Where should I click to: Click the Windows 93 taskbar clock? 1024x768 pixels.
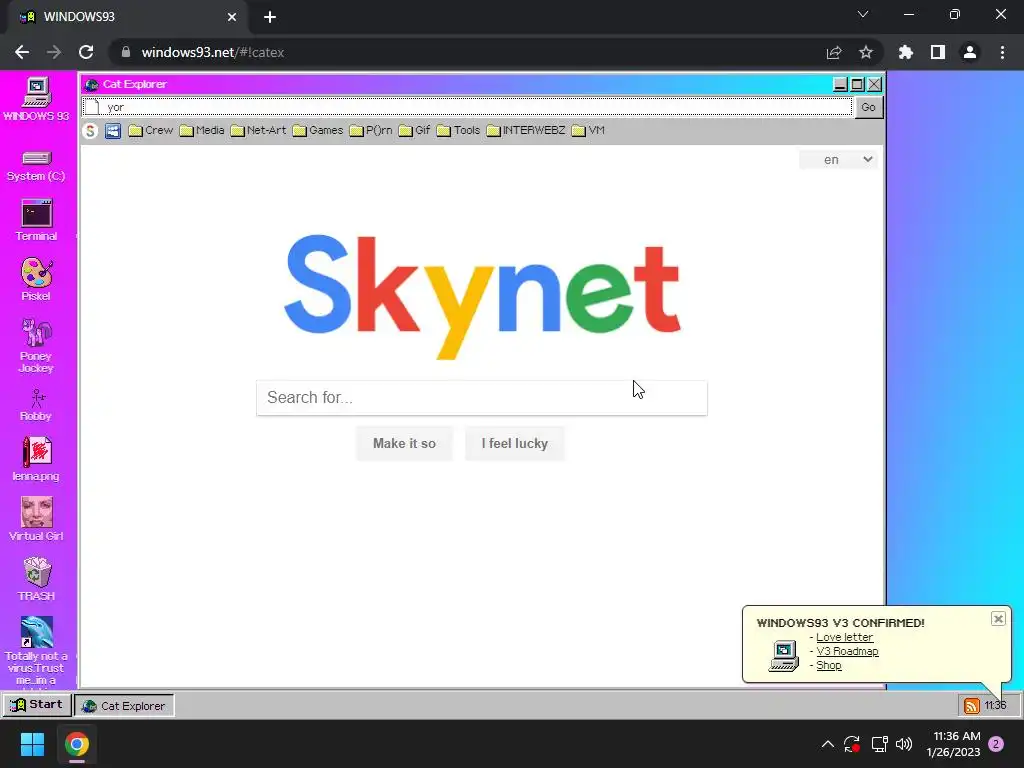(995, 705)
